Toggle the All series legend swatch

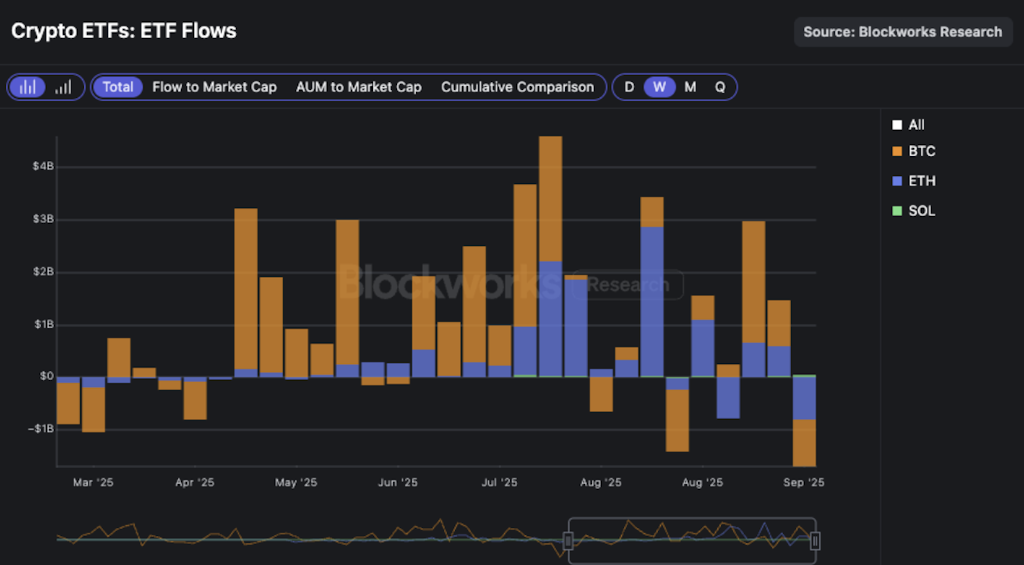pos(897,125)
